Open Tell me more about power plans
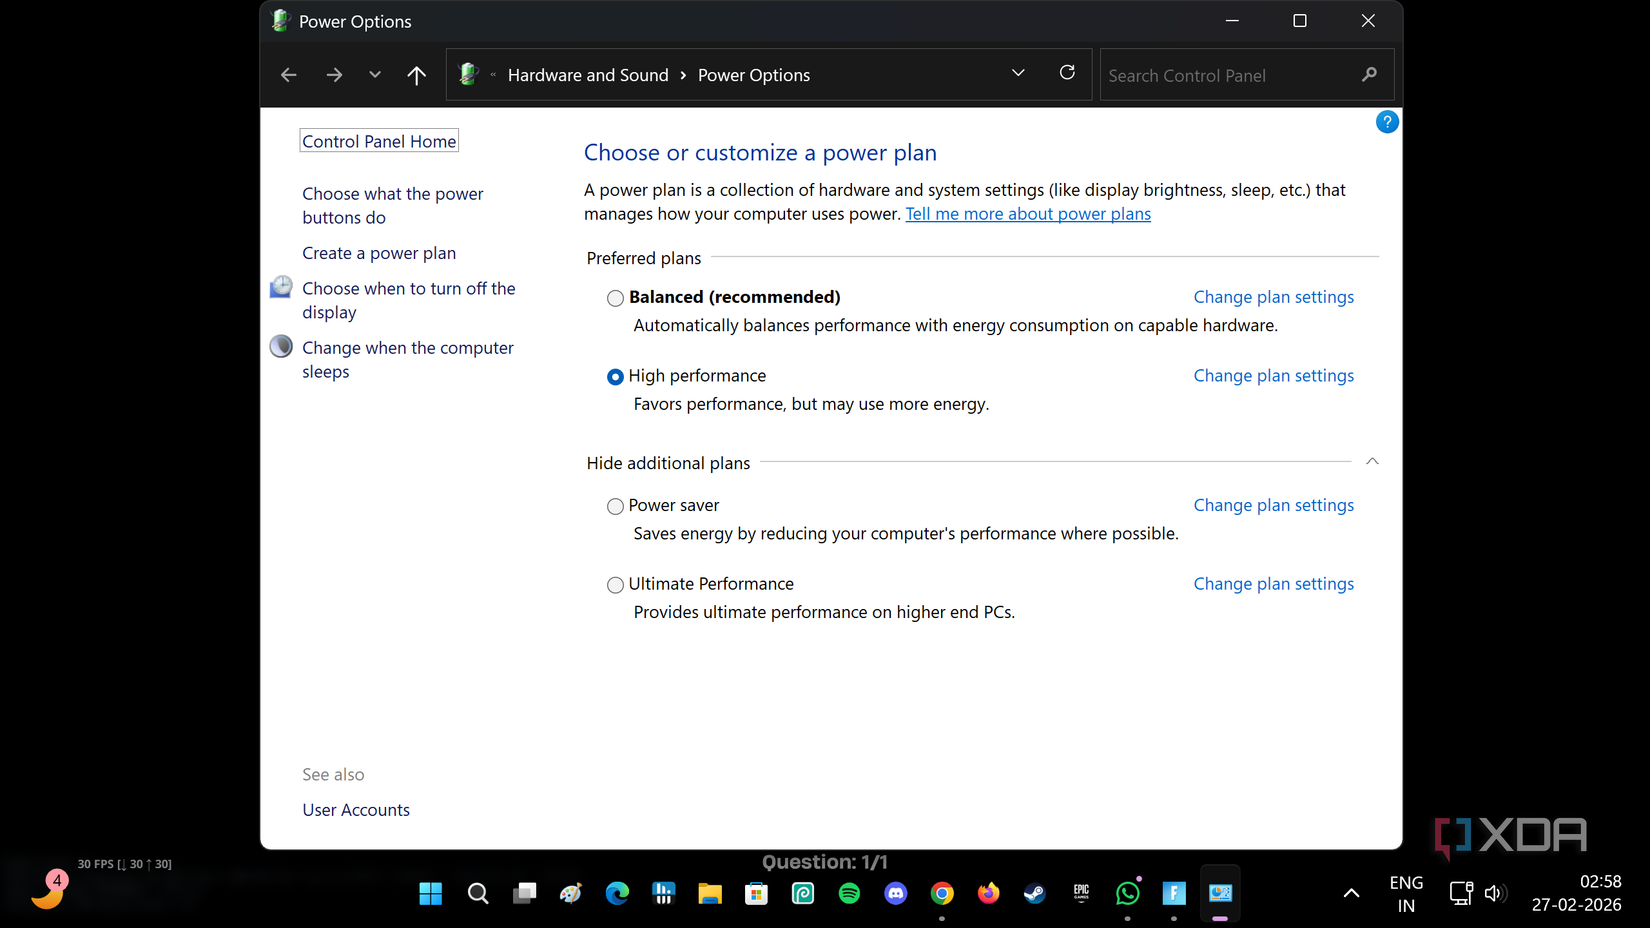The width and height of the screenshot is (1650, 928). pos(1028,214)
